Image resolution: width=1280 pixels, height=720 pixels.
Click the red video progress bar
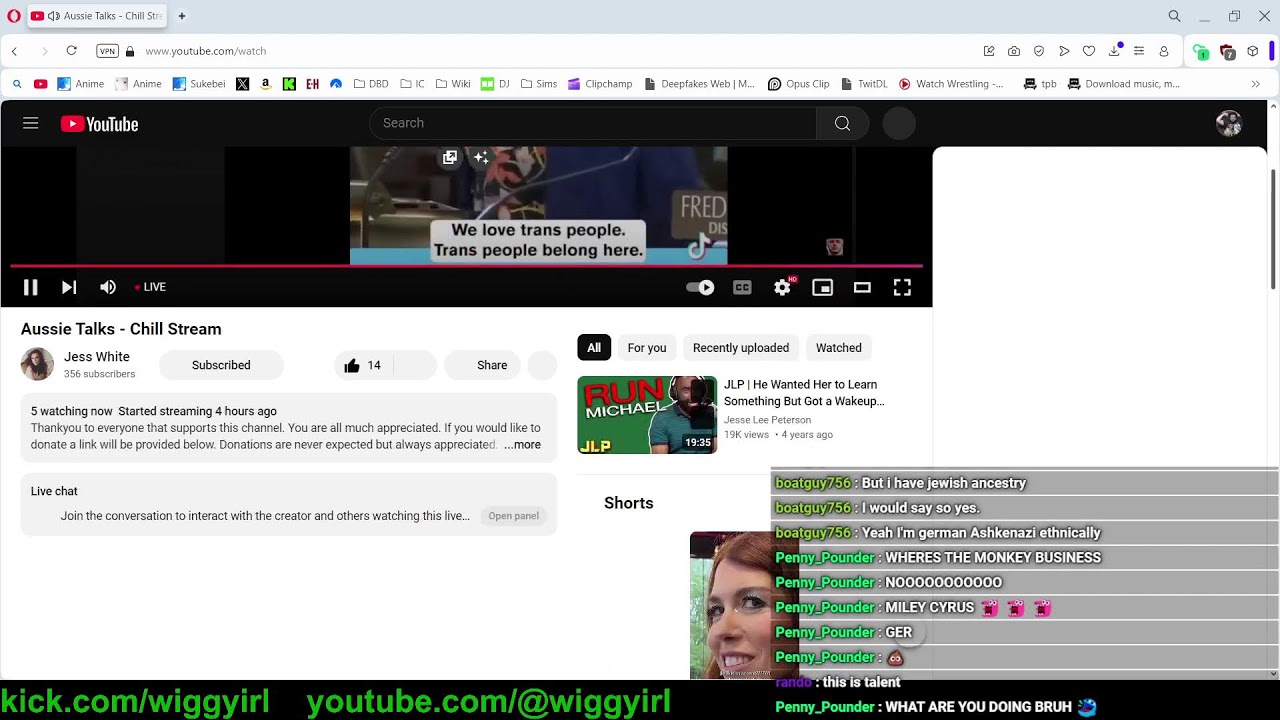[x=465, y=266]
